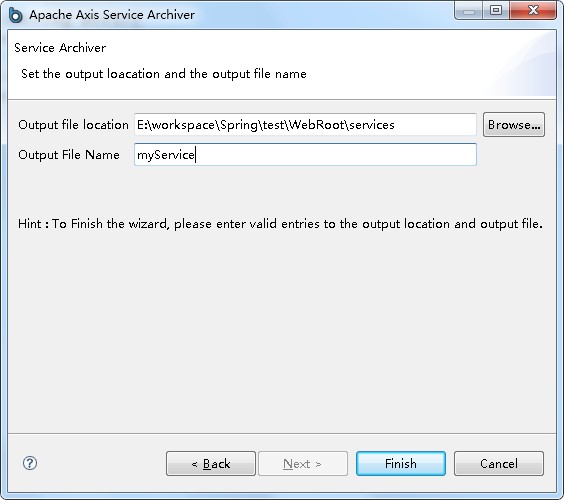Browse for an output file location
Screen dimensions: 564x500
pos(514,125)
